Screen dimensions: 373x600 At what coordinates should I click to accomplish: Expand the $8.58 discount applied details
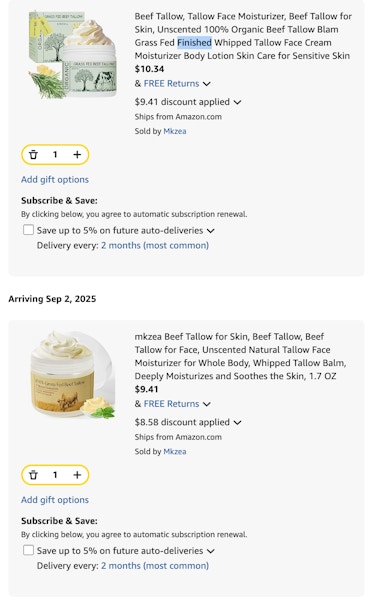point(237,422)
